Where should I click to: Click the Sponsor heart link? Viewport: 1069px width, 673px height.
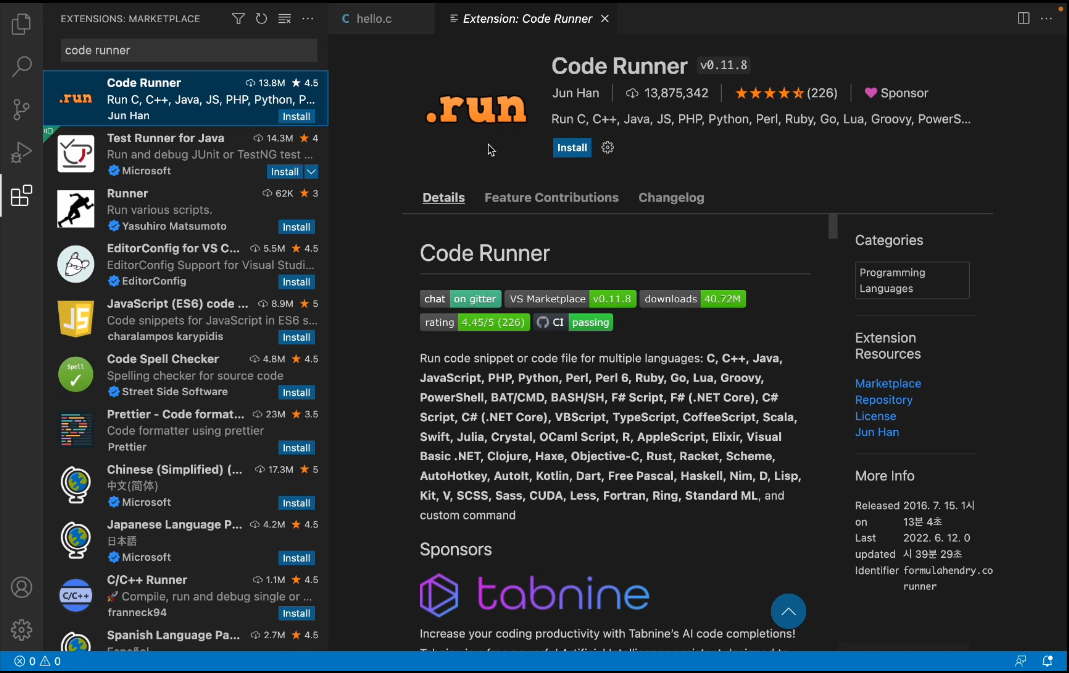point(896,93)
